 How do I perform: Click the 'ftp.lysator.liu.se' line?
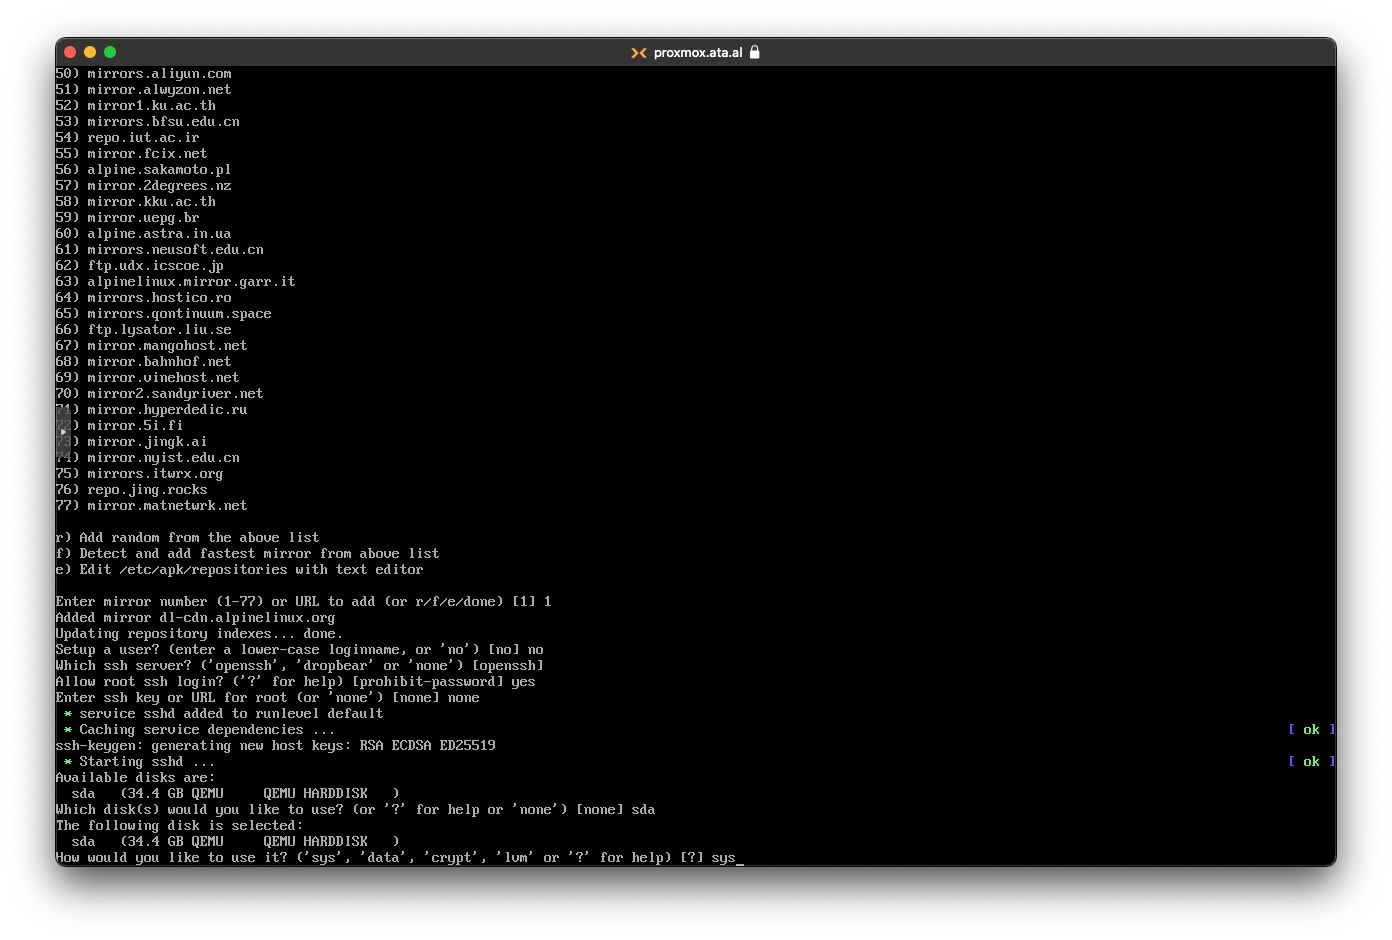click(144, 330)
